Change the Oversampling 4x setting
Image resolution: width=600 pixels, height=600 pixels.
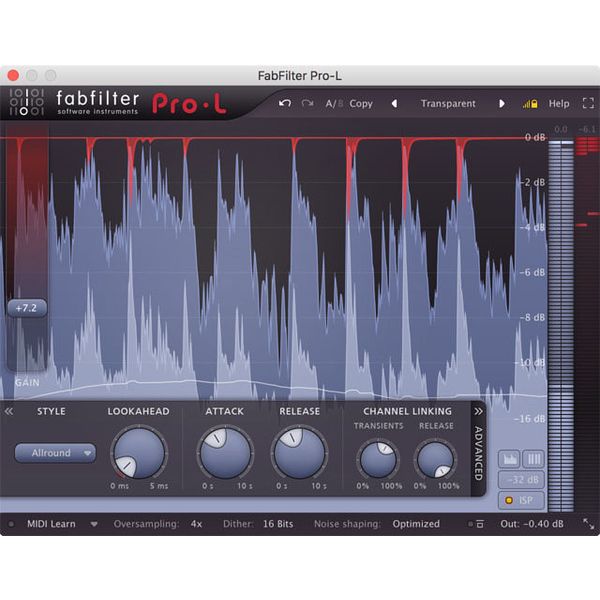click(196, 524)
